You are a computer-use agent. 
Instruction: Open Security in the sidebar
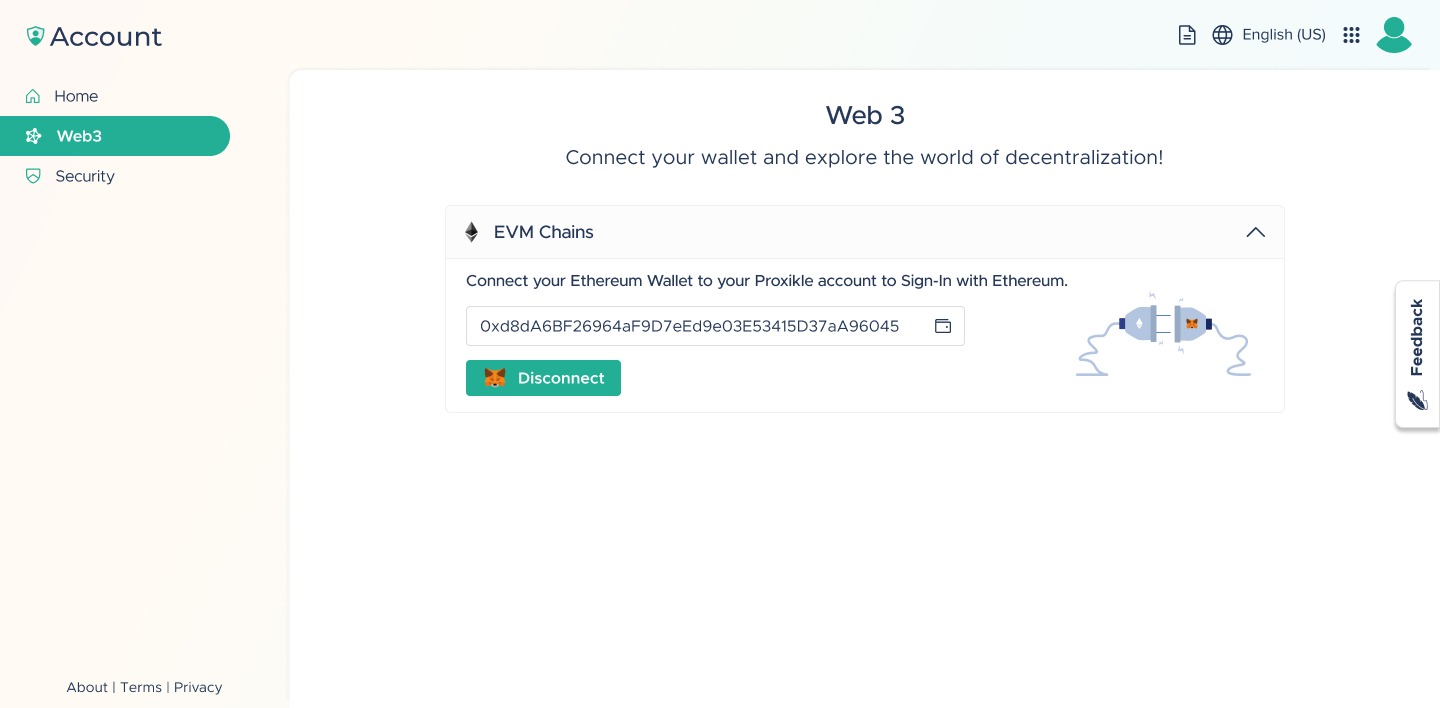tap(85, 176)
